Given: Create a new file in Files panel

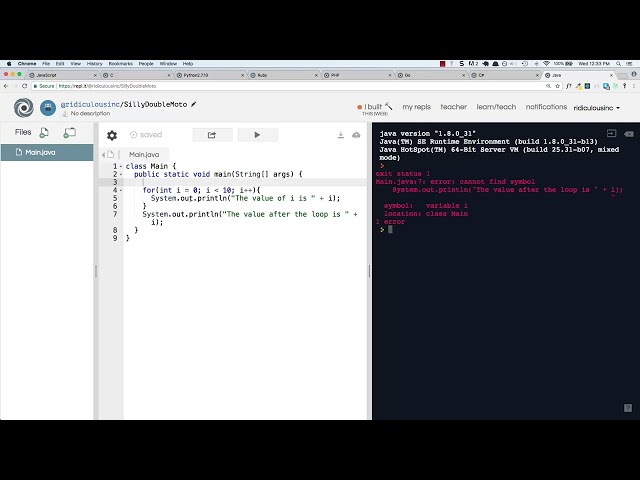Looking at the screenshot, I should [44, 132].
